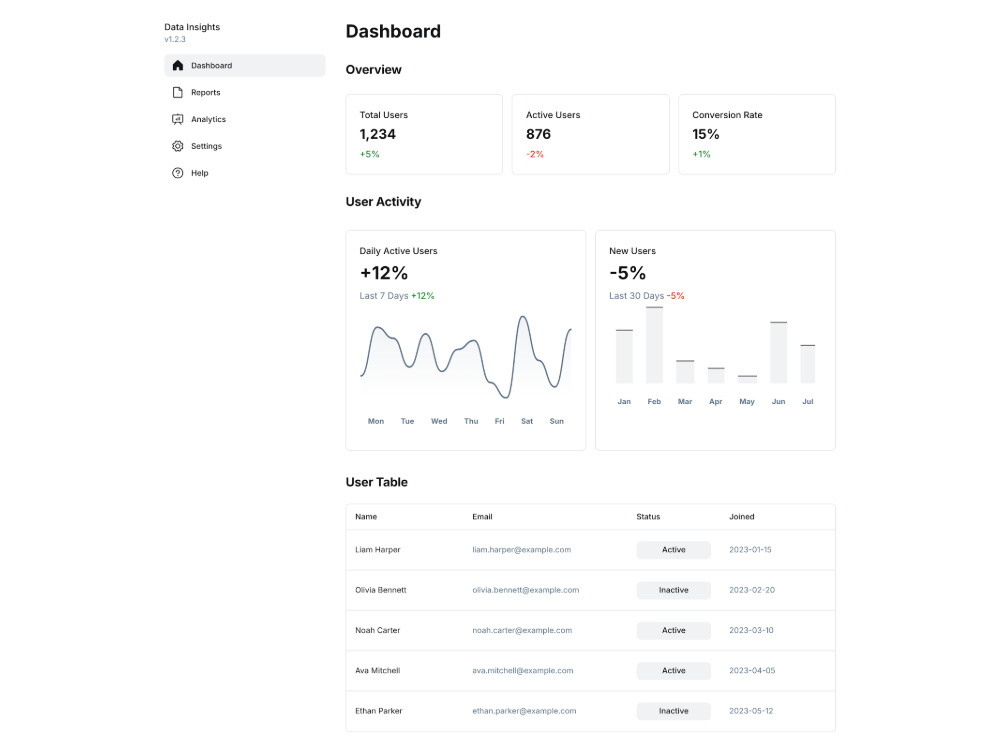Click the Dashboard home icon in sidebar
Image resolution: width=1000 pixels, height=750 pixels.
click(x=177, y=66)
